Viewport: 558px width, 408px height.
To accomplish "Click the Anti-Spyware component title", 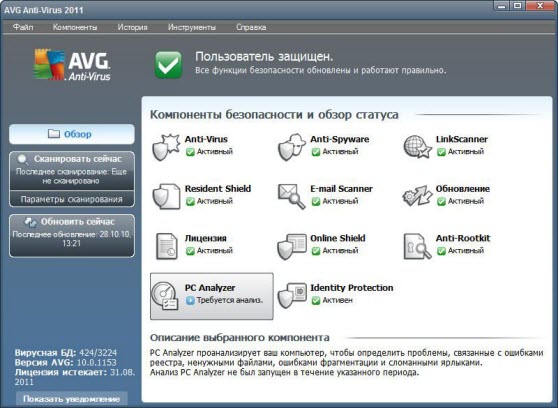I will (x=339, y=139).
